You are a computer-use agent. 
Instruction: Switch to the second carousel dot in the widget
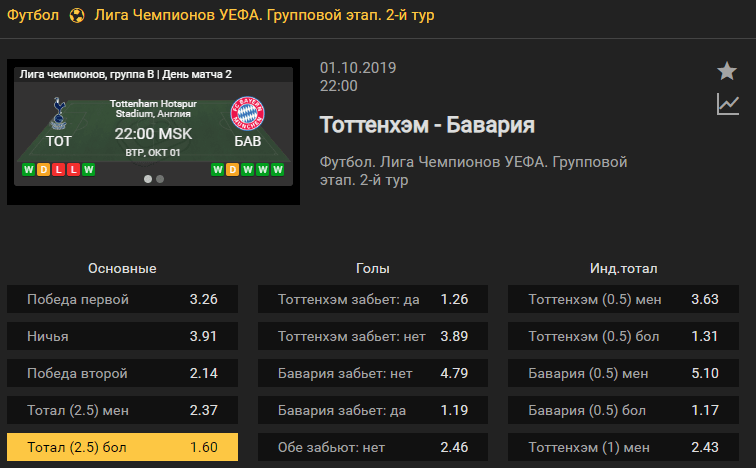(160, 179)
